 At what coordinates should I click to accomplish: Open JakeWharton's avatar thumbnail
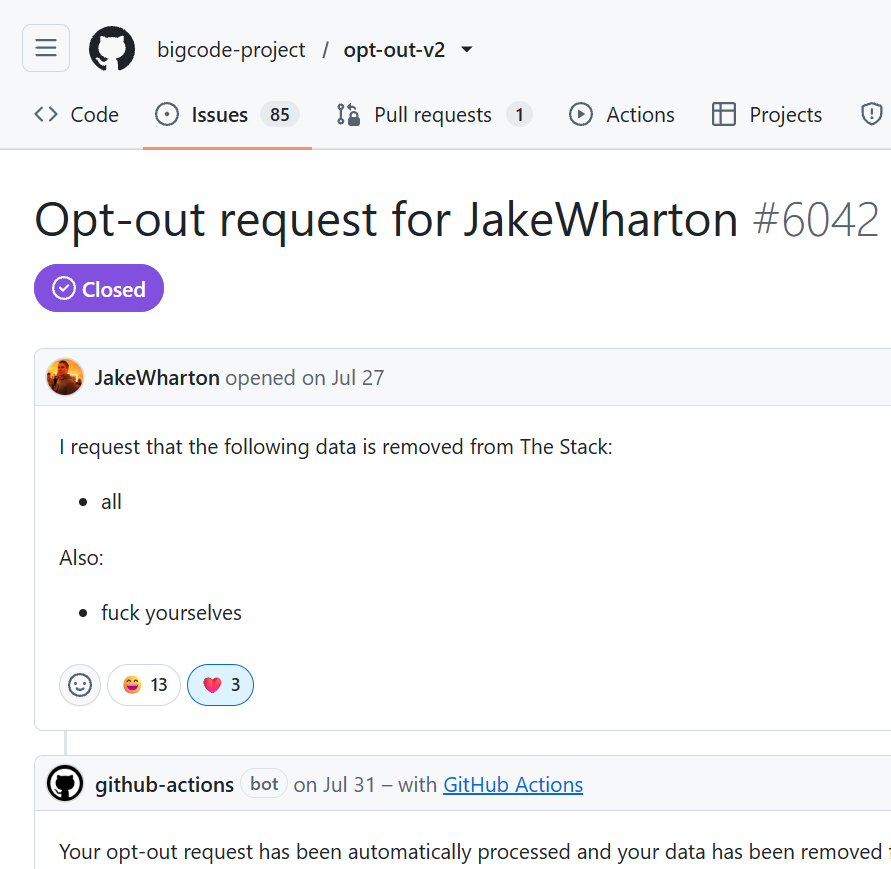click(x=65, y=377)
